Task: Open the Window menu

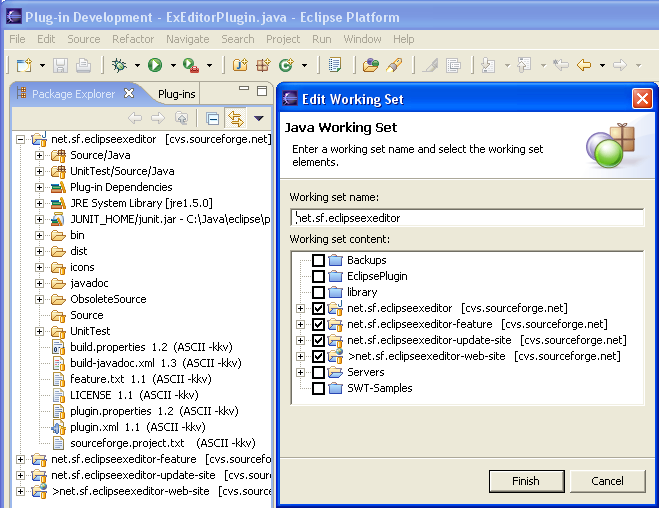Action: (x=362, y=39)
